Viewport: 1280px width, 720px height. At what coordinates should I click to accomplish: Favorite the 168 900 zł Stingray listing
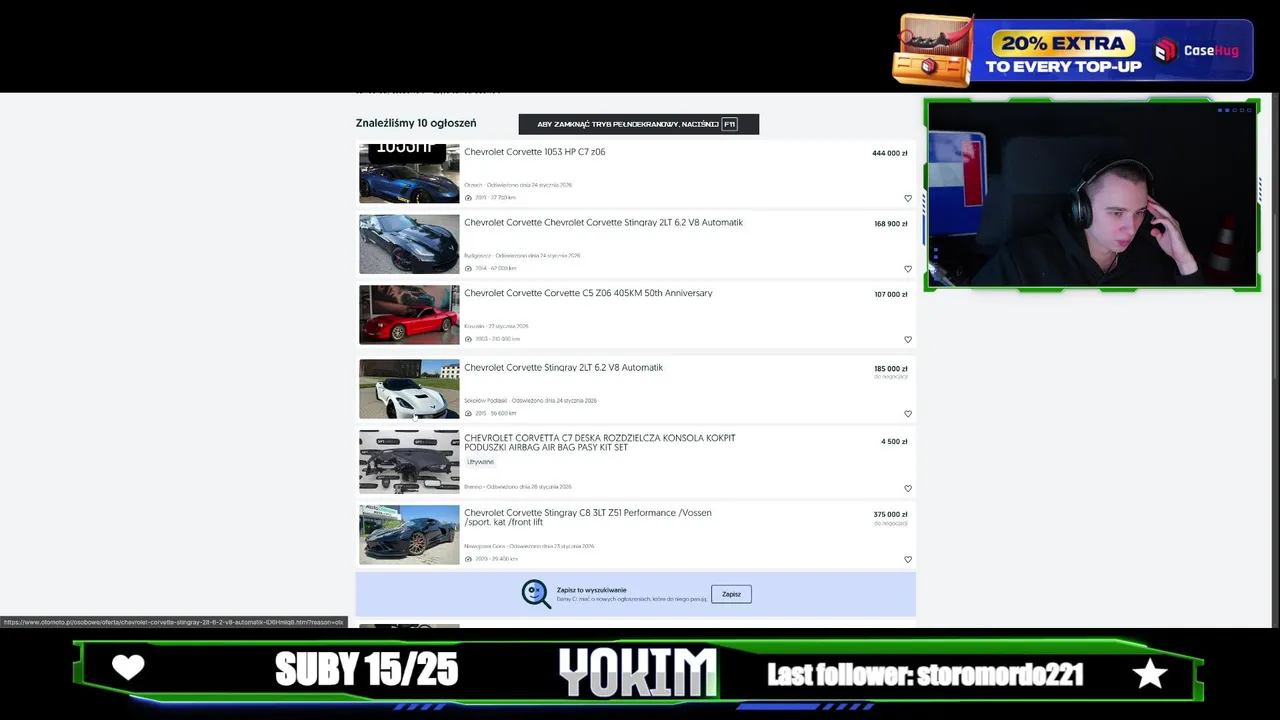coord(908,269)
